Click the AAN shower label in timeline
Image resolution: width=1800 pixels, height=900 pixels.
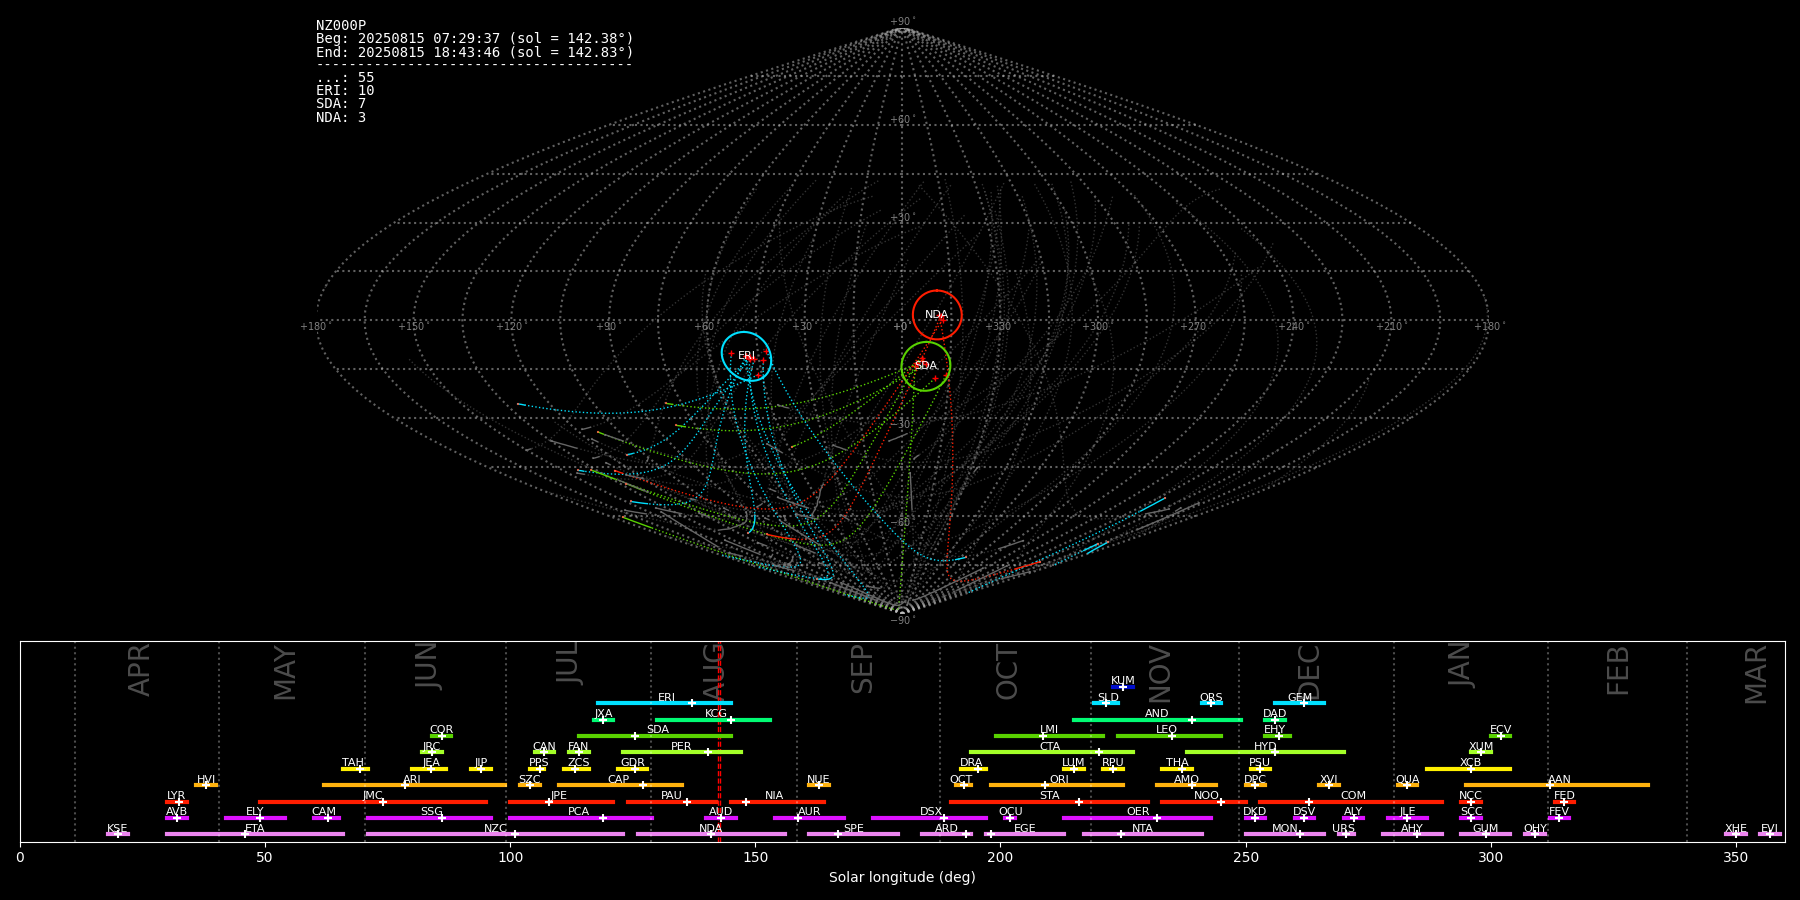tap(1559, 779)
